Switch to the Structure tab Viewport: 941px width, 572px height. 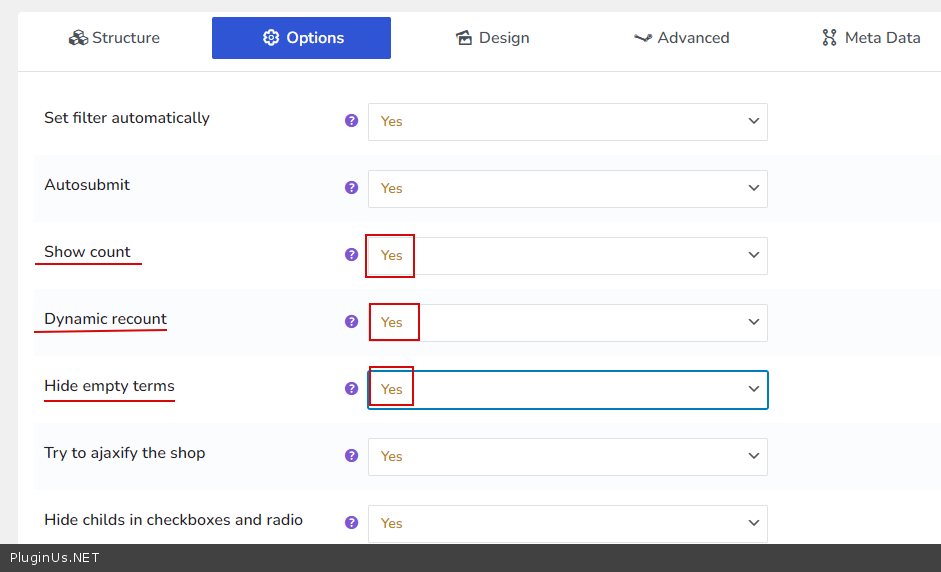[114, 38]
